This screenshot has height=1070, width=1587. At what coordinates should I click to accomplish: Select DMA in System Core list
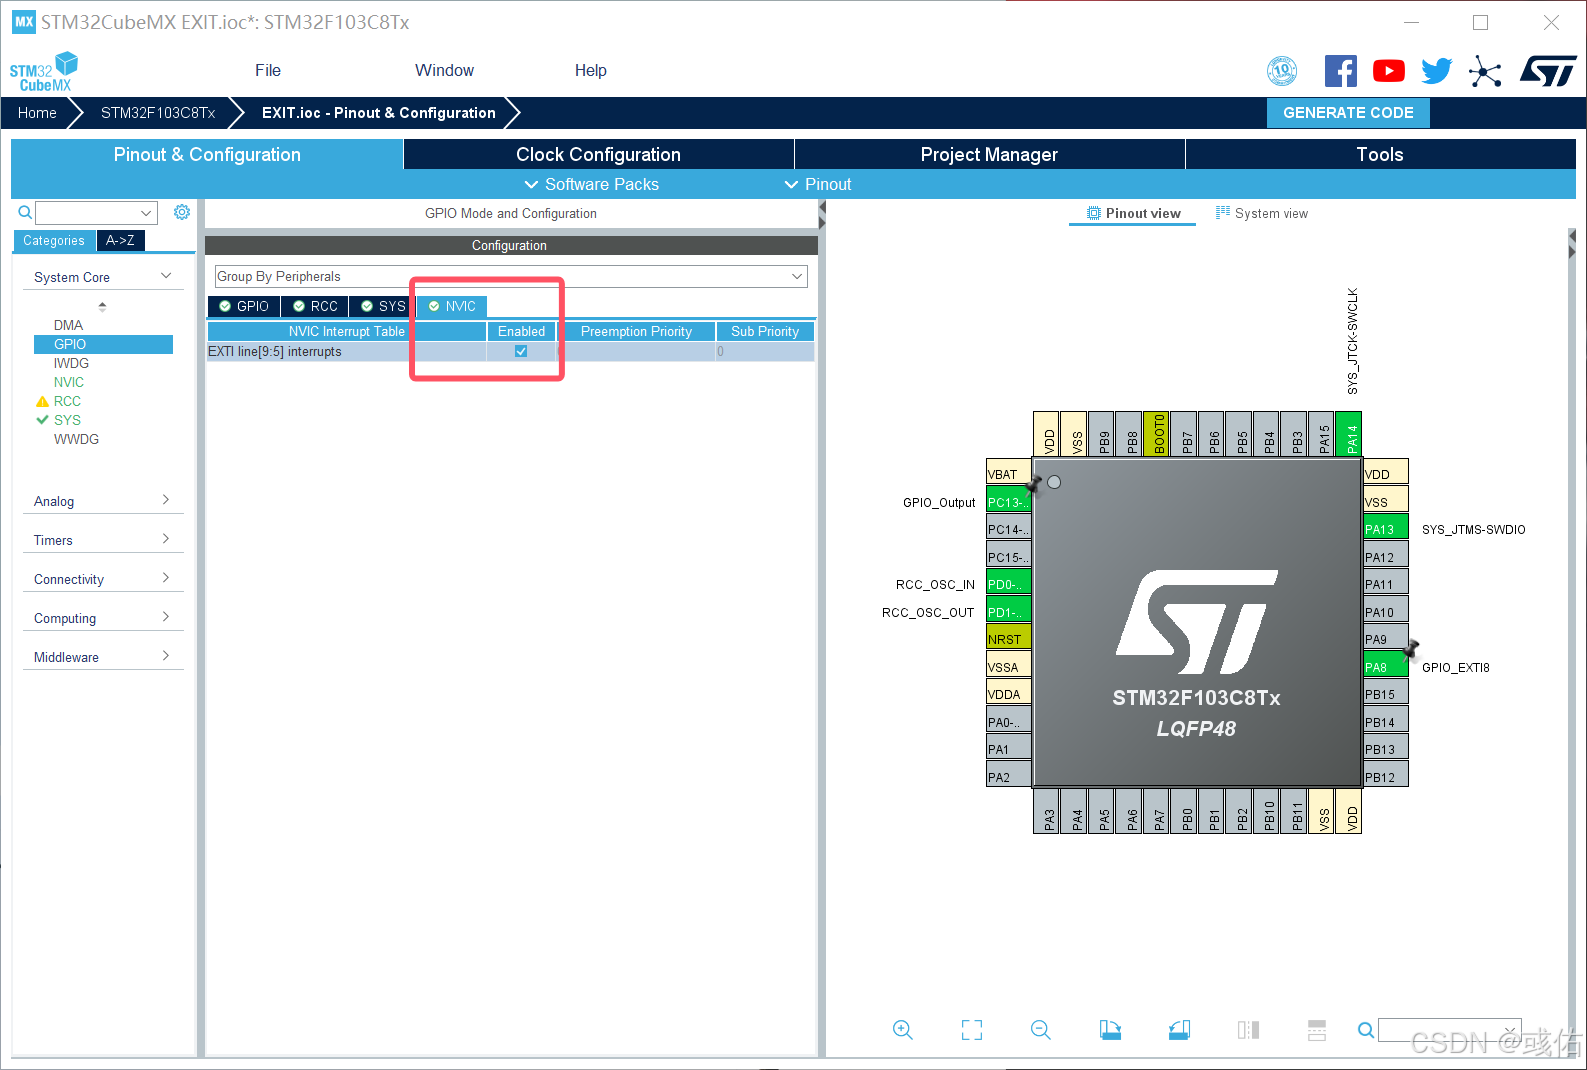point(68,325)
